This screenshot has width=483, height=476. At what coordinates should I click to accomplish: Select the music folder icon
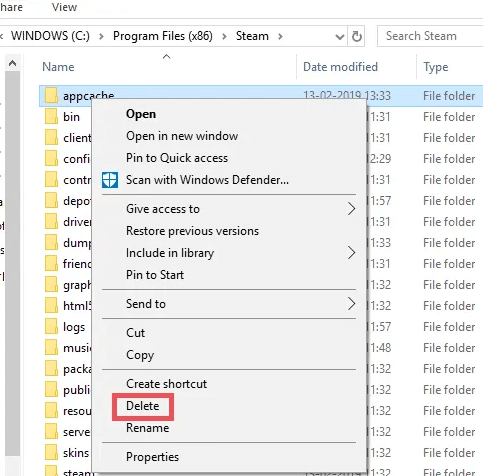51,348
